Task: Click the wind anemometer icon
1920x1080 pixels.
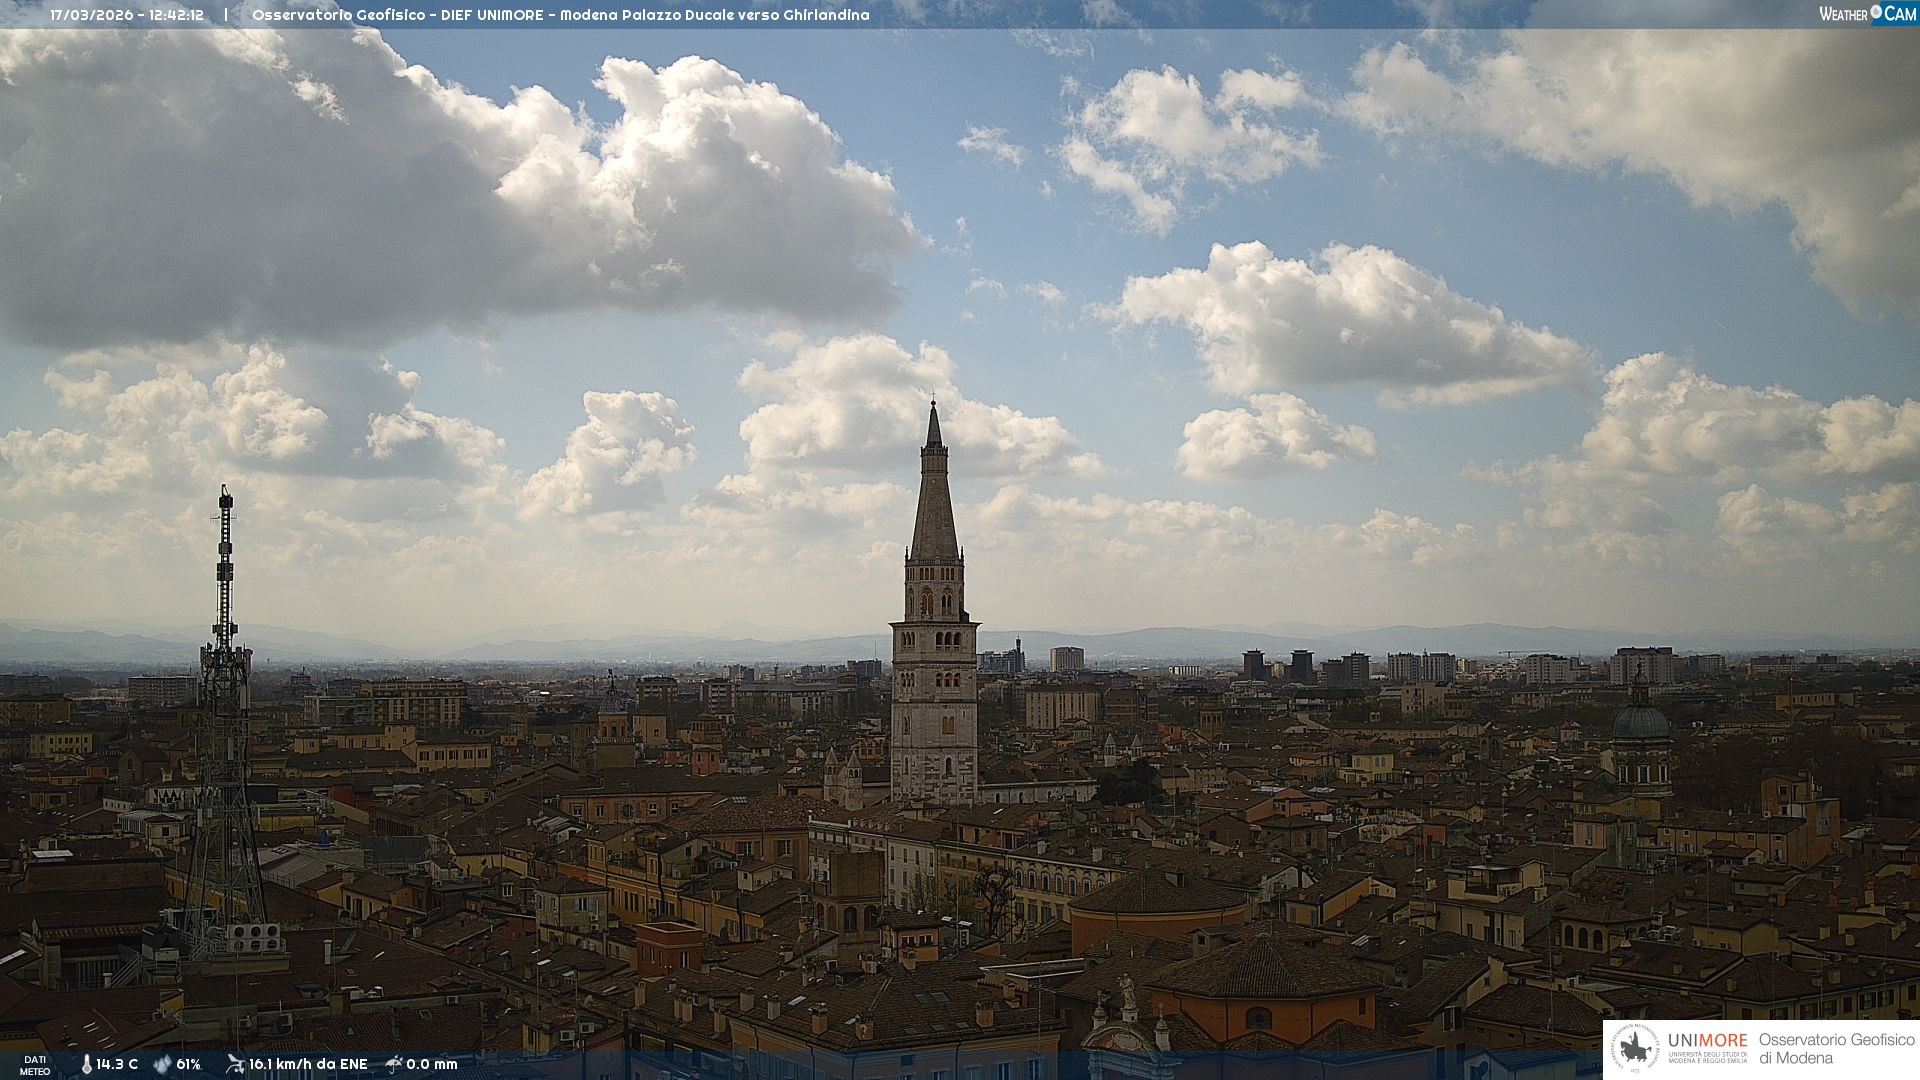Action: click(x=235, y=1064)
